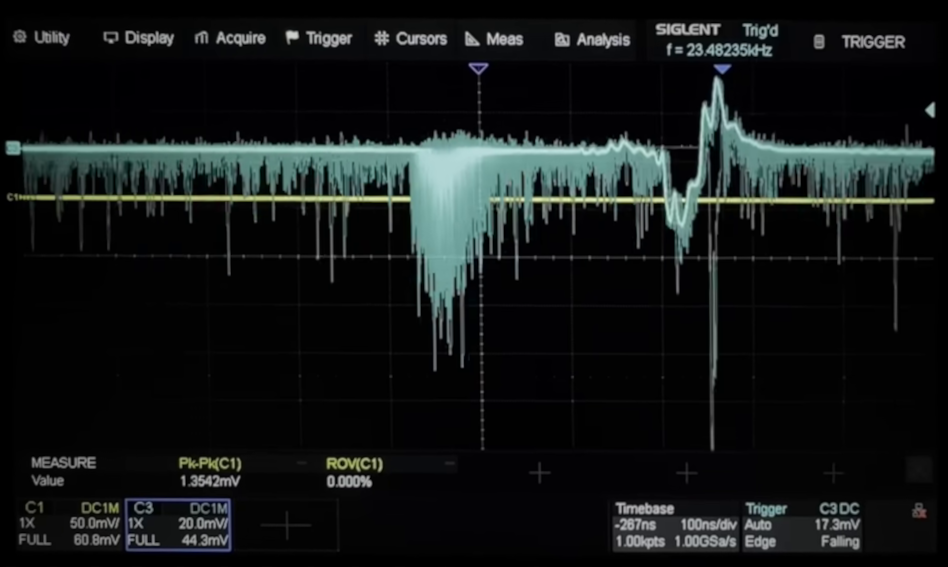Select the Pk-Pk(C1) measurement

[x=210, y=464]
